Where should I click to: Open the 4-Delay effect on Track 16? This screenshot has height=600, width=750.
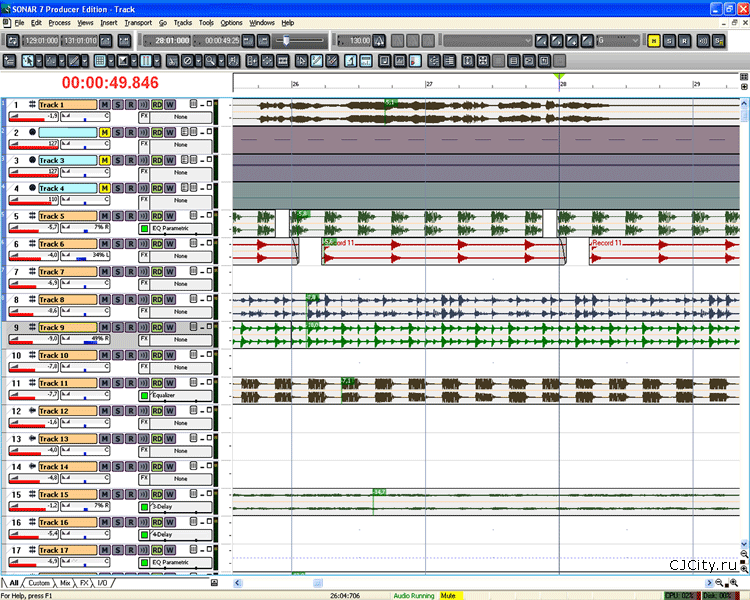click(x=181, y=534)
